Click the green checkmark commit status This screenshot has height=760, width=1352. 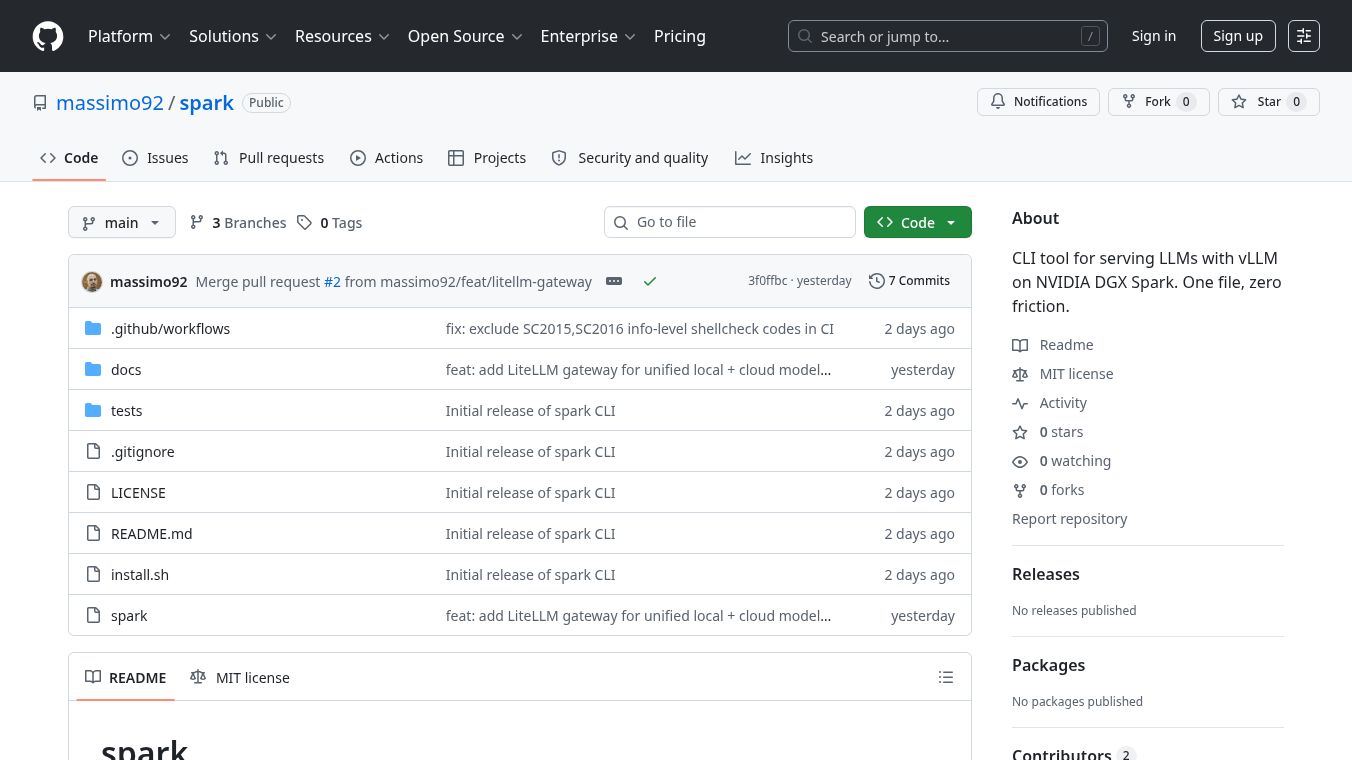650,281
